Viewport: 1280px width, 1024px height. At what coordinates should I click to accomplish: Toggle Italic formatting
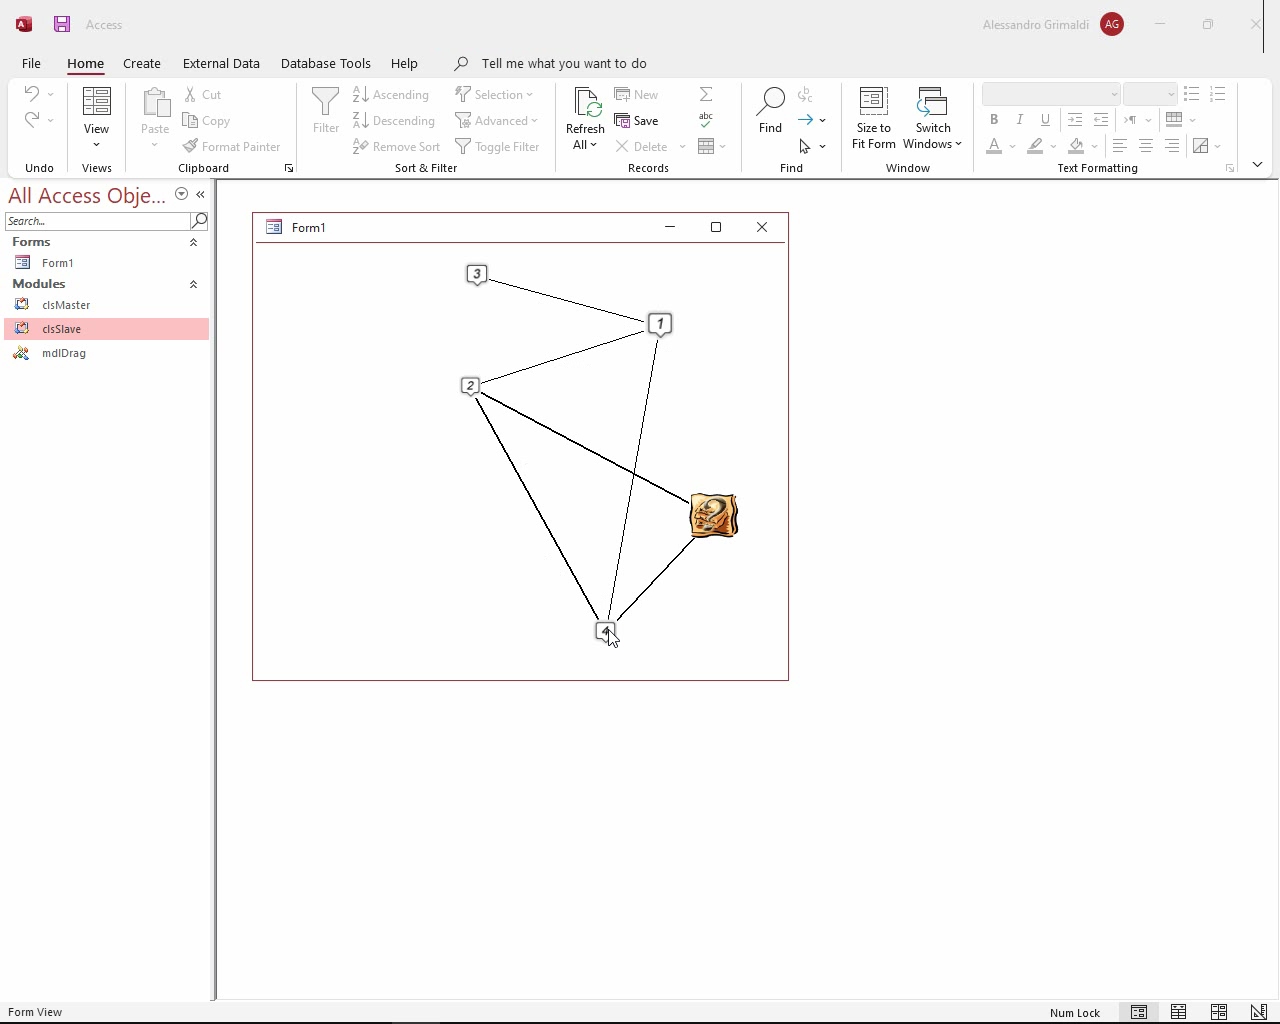1020,119
